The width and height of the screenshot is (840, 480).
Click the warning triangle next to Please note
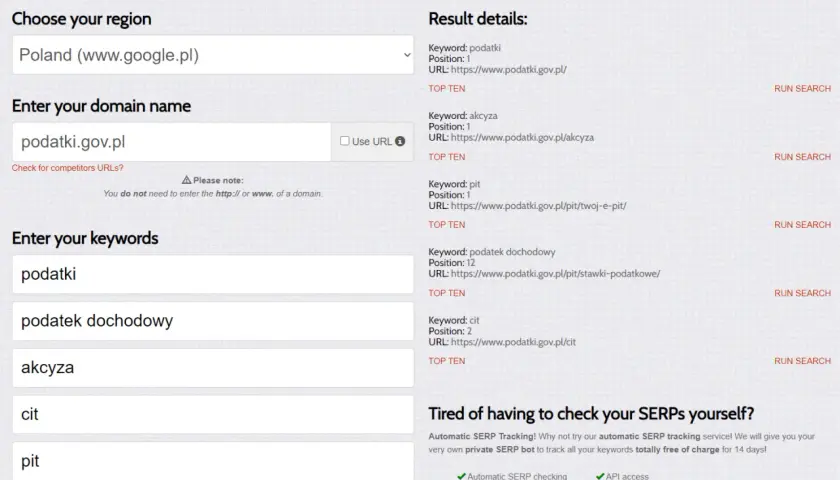point(186,180)
